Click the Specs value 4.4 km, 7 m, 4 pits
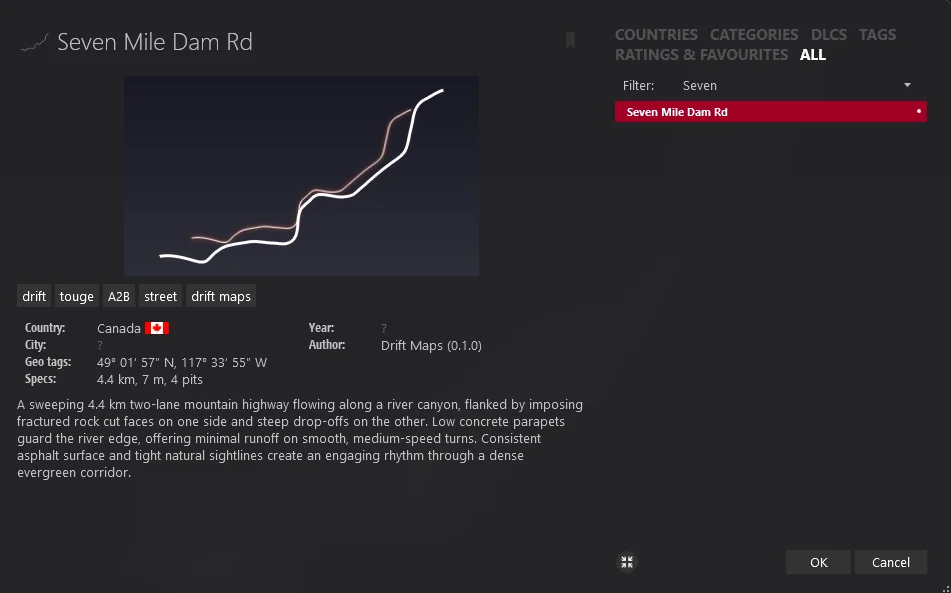951x593 pixels. (x=150, y=380)
